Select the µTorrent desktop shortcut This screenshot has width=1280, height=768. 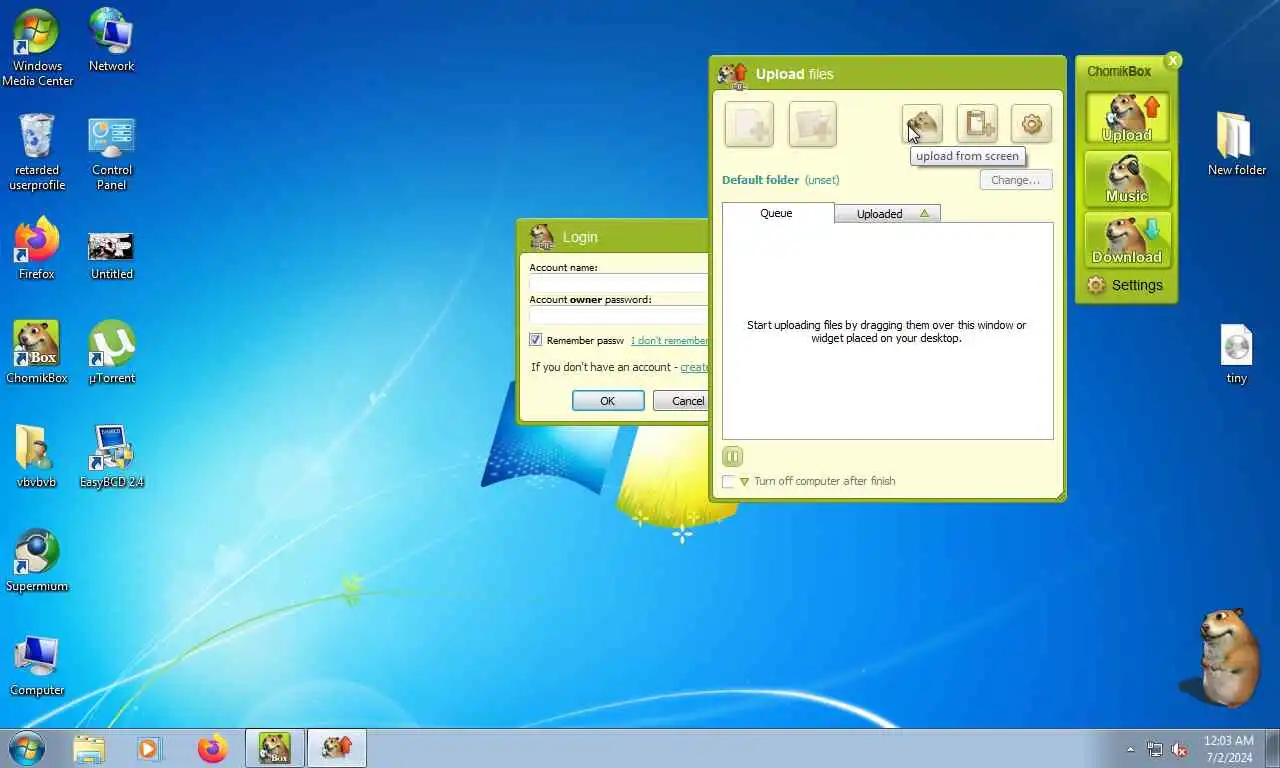click(x=111, y=352)
